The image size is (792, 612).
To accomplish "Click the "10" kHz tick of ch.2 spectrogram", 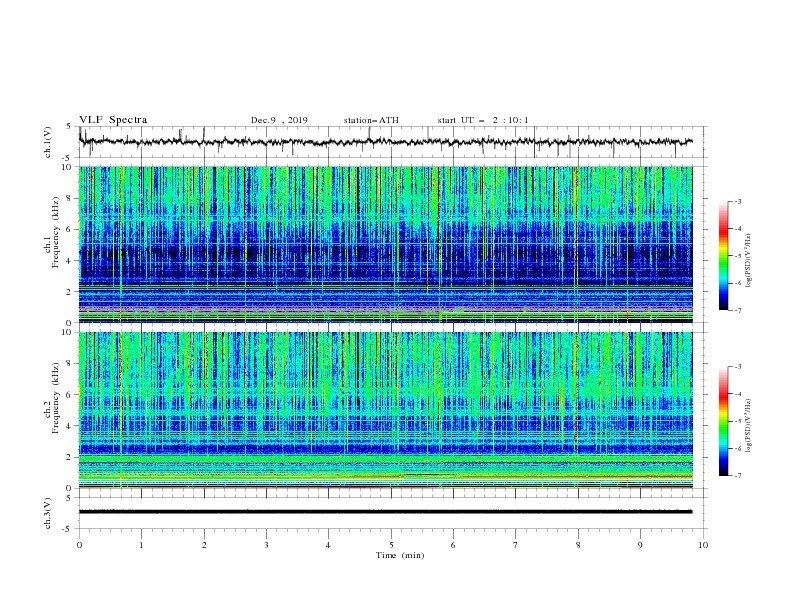I will click(68, 332).
